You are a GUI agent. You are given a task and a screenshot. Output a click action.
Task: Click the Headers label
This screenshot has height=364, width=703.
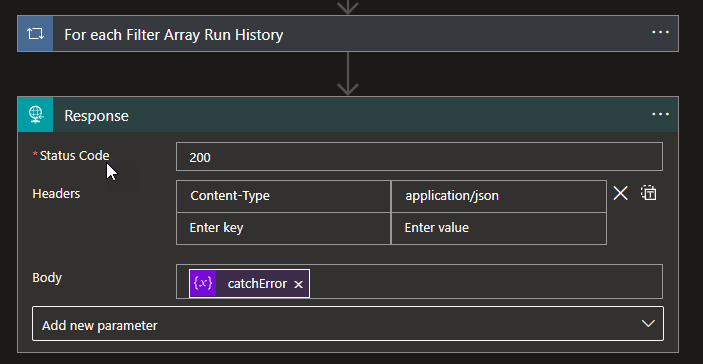(56, 194)
